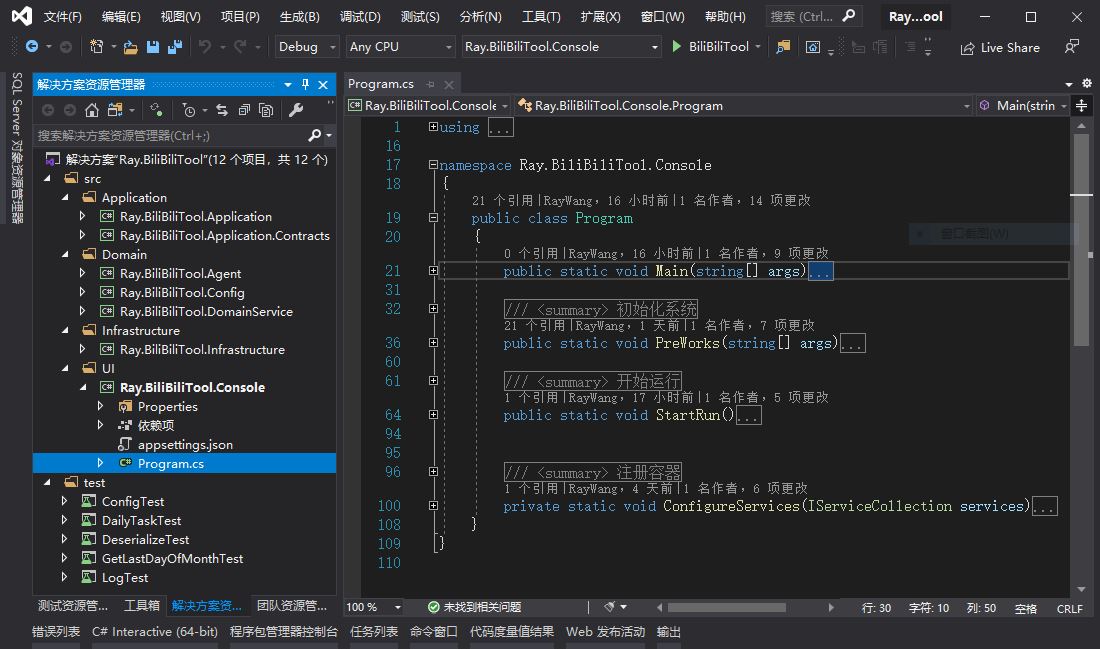Toggle Show All Files in Solution Explorer
This screenshot has height=649, width=1100.
click(x=266, y=110)
